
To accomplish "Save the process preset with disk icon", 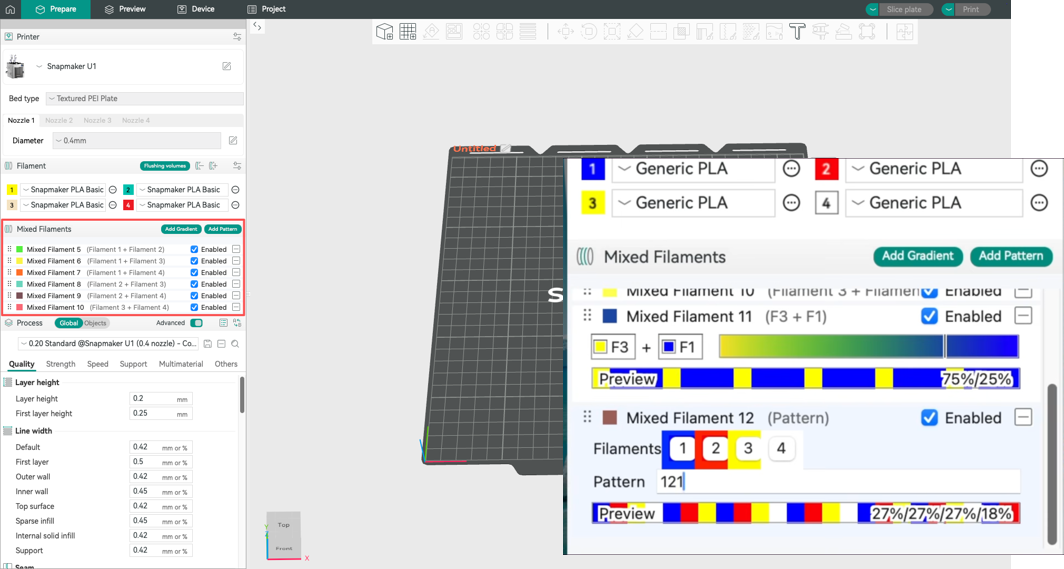I will [x=208, y=344].
